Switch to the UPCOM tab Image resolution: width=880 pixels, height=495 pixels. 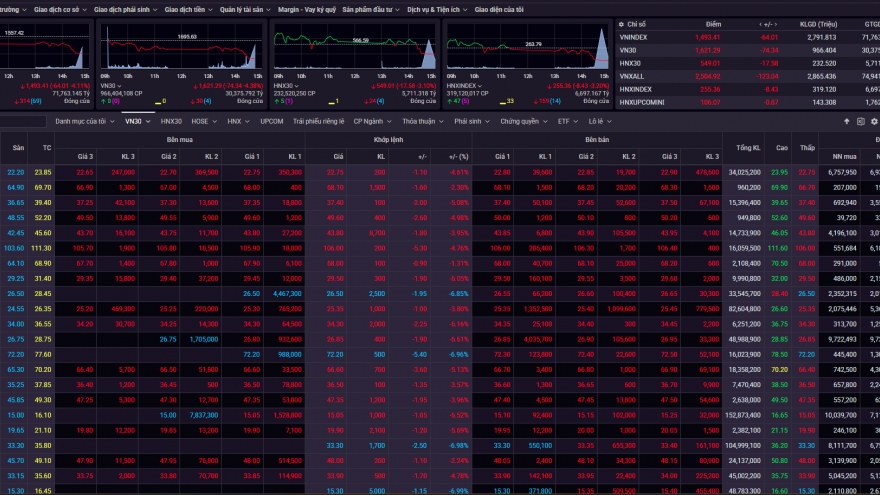click(x=271, y=121)
